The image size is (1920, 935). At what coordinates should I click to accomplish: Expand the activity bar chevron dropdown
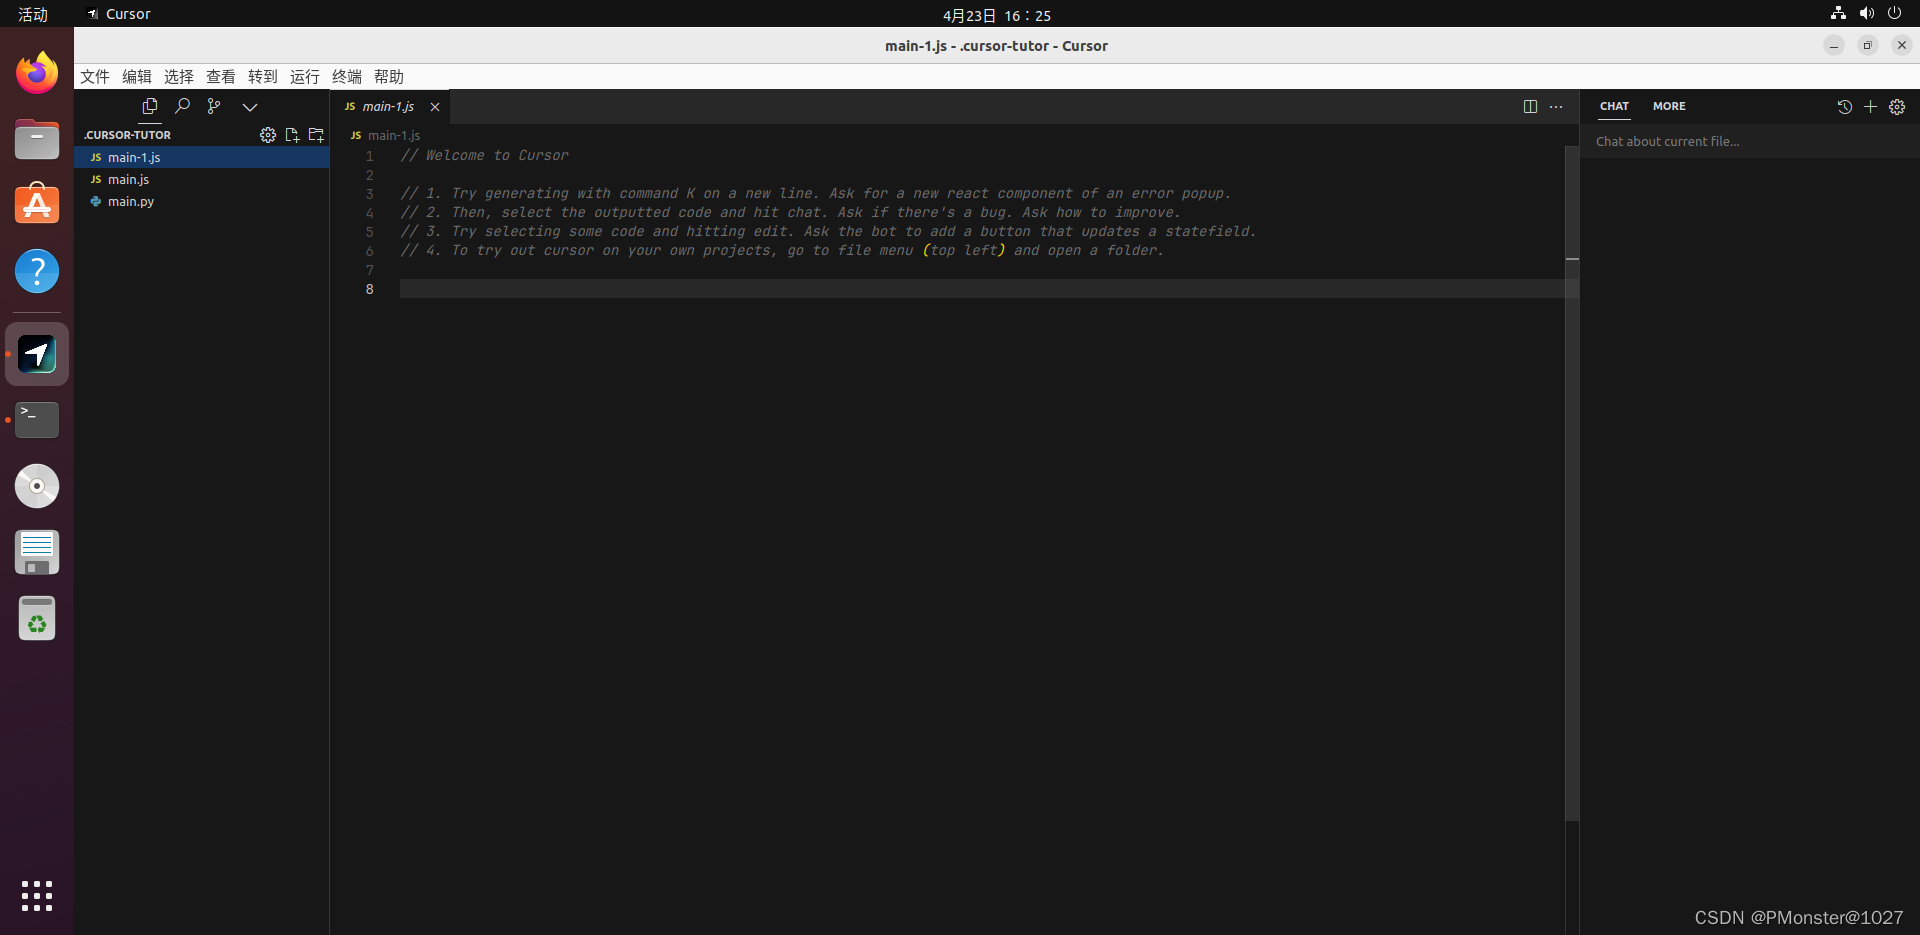(x=249, y=106)
